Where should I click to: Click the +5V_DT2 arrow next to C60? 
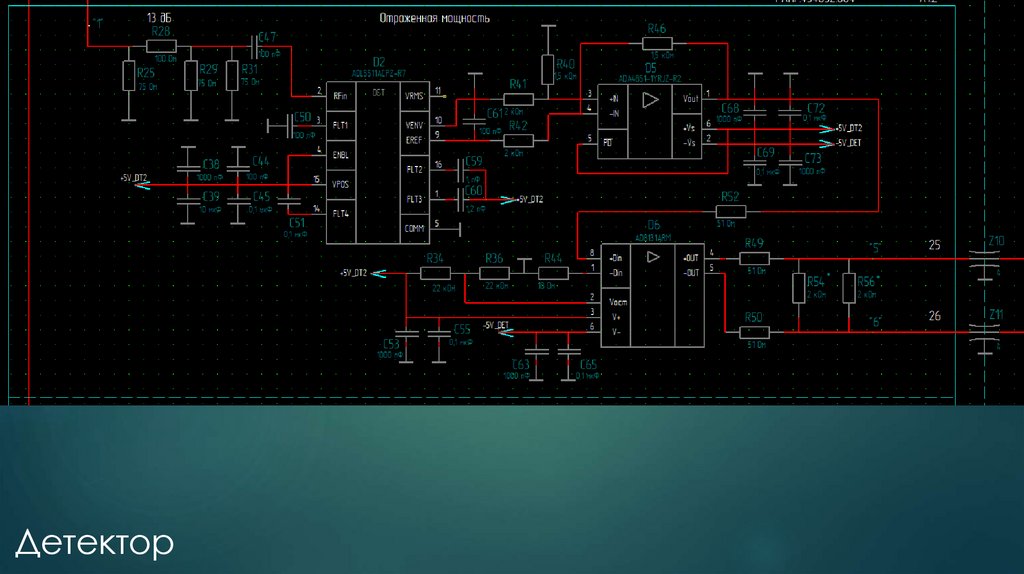pos(508,200)
